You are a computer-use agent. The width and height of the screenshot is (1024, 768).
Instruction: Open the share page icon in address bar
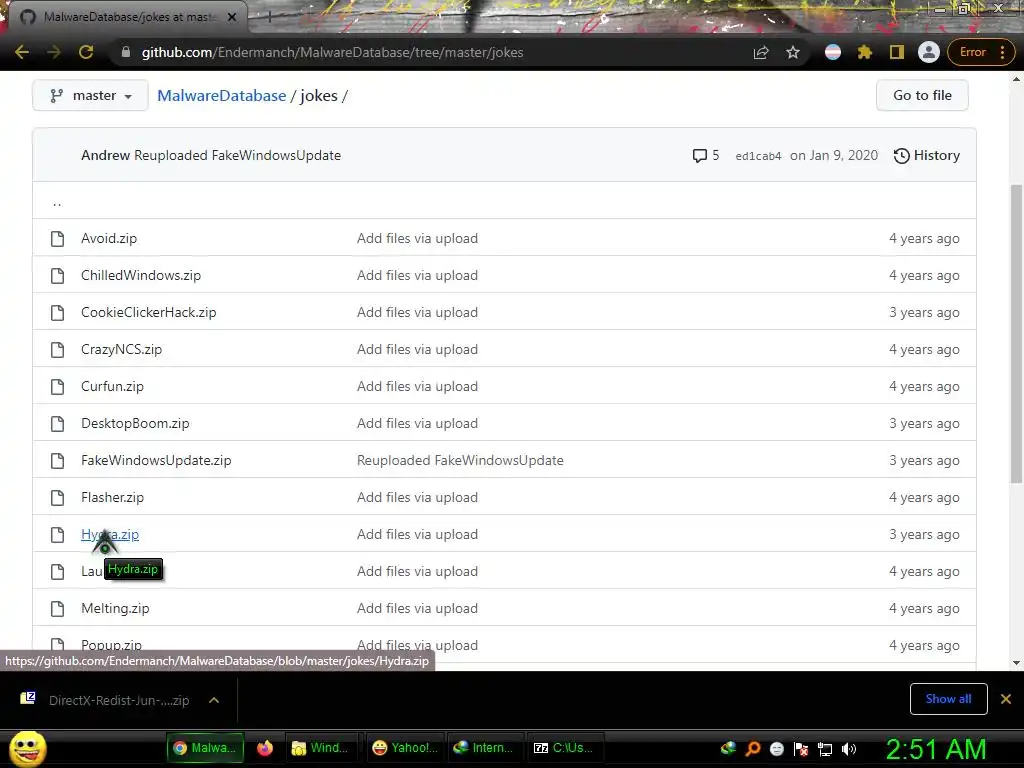click(761, 52)
